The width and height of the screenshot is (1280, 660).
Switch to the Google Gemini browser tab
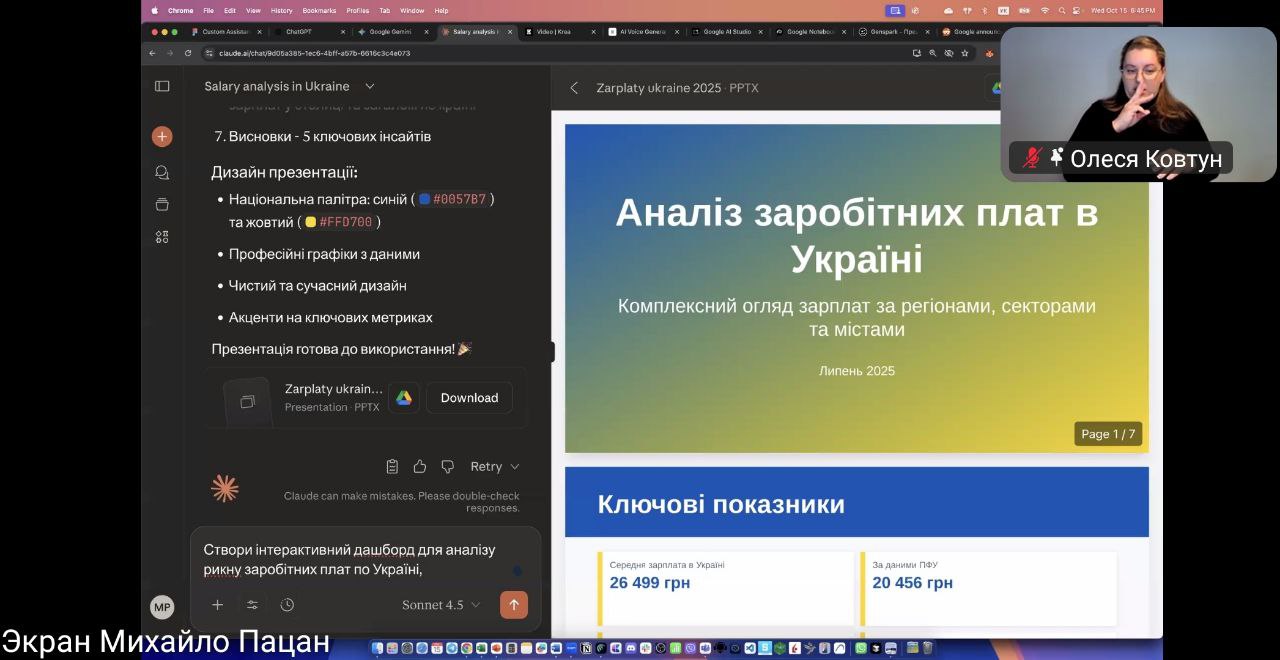pos(392,31)
